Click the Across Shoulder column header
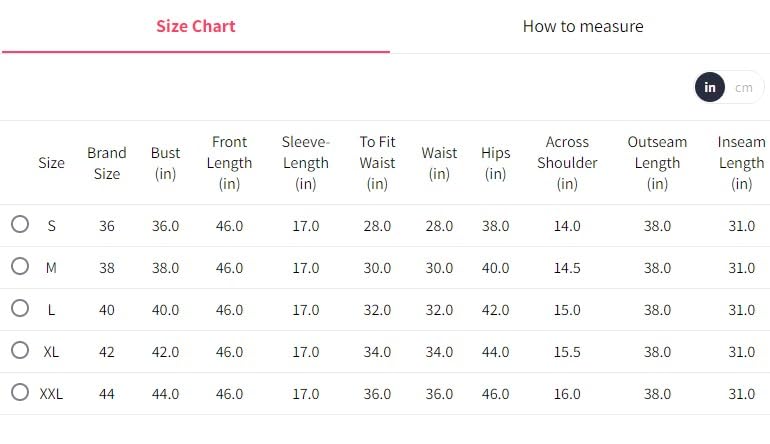770x444 pixels. tap(567, 163)
